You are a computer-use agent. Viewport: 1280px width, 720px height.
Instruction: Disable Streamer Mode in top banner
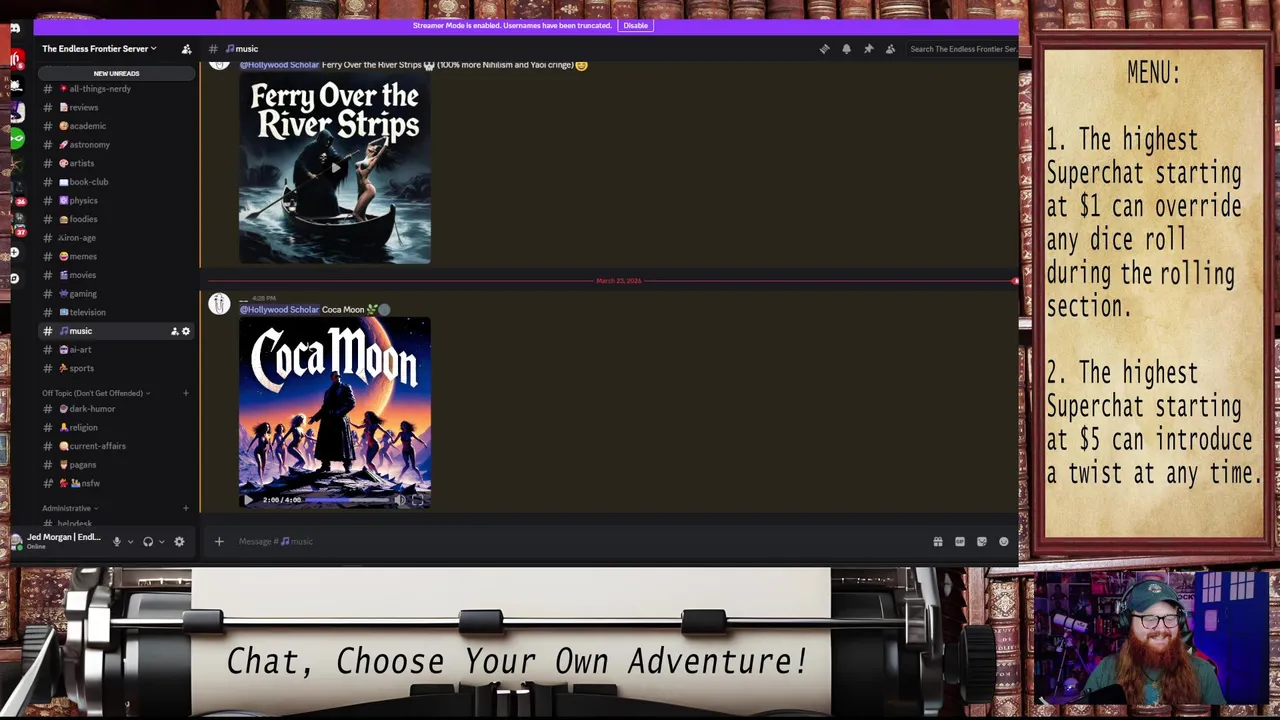tap(635, 26)
